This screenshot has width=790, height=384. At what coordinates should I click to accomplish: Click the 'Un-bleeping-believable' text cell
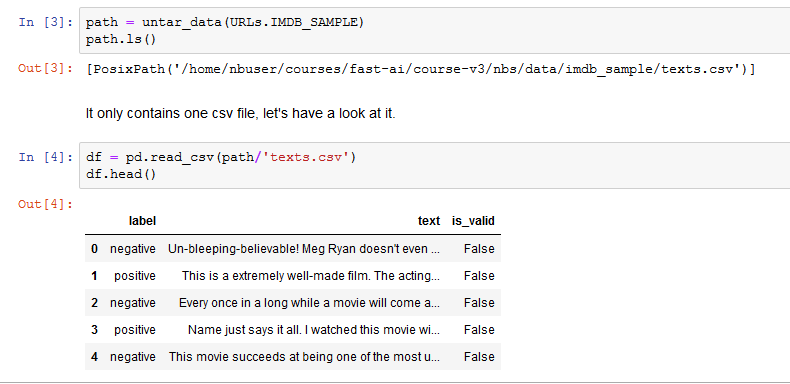pyautogui.click(x=304, y=249)
